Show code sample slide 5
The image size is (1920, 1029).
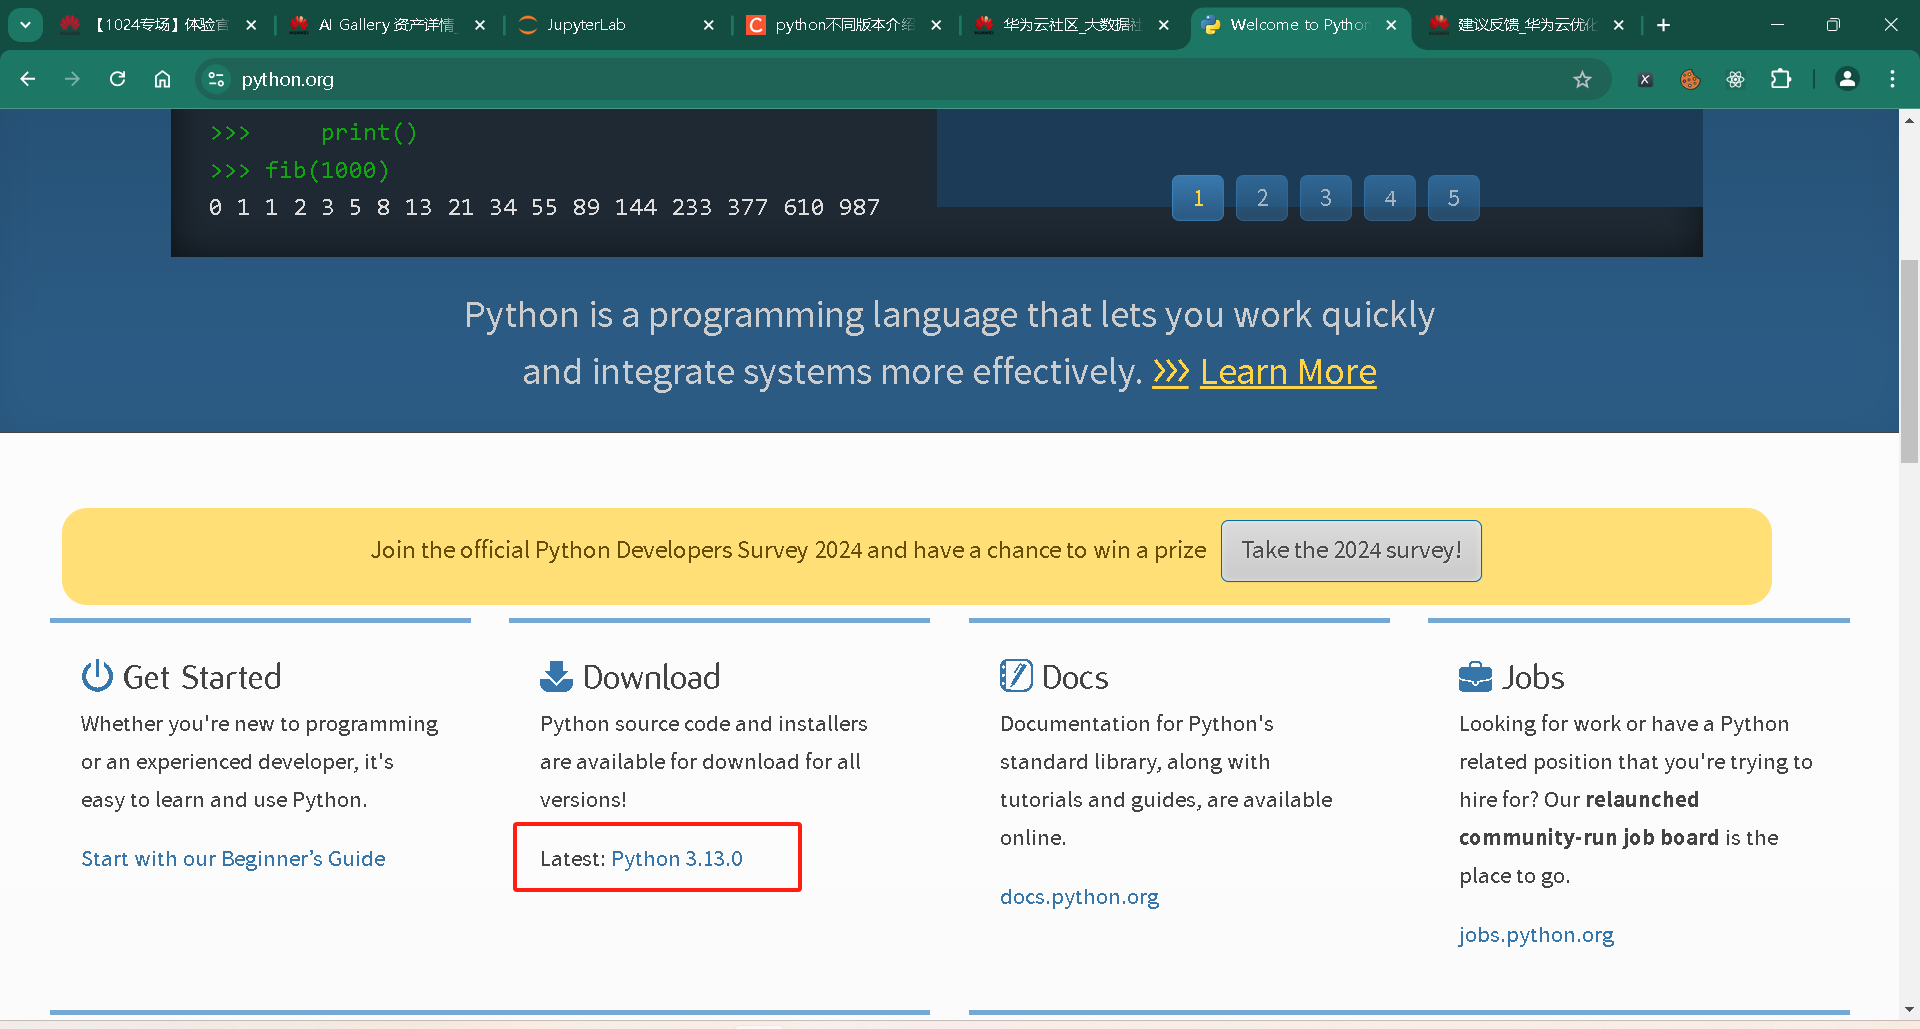(1454, 198)
